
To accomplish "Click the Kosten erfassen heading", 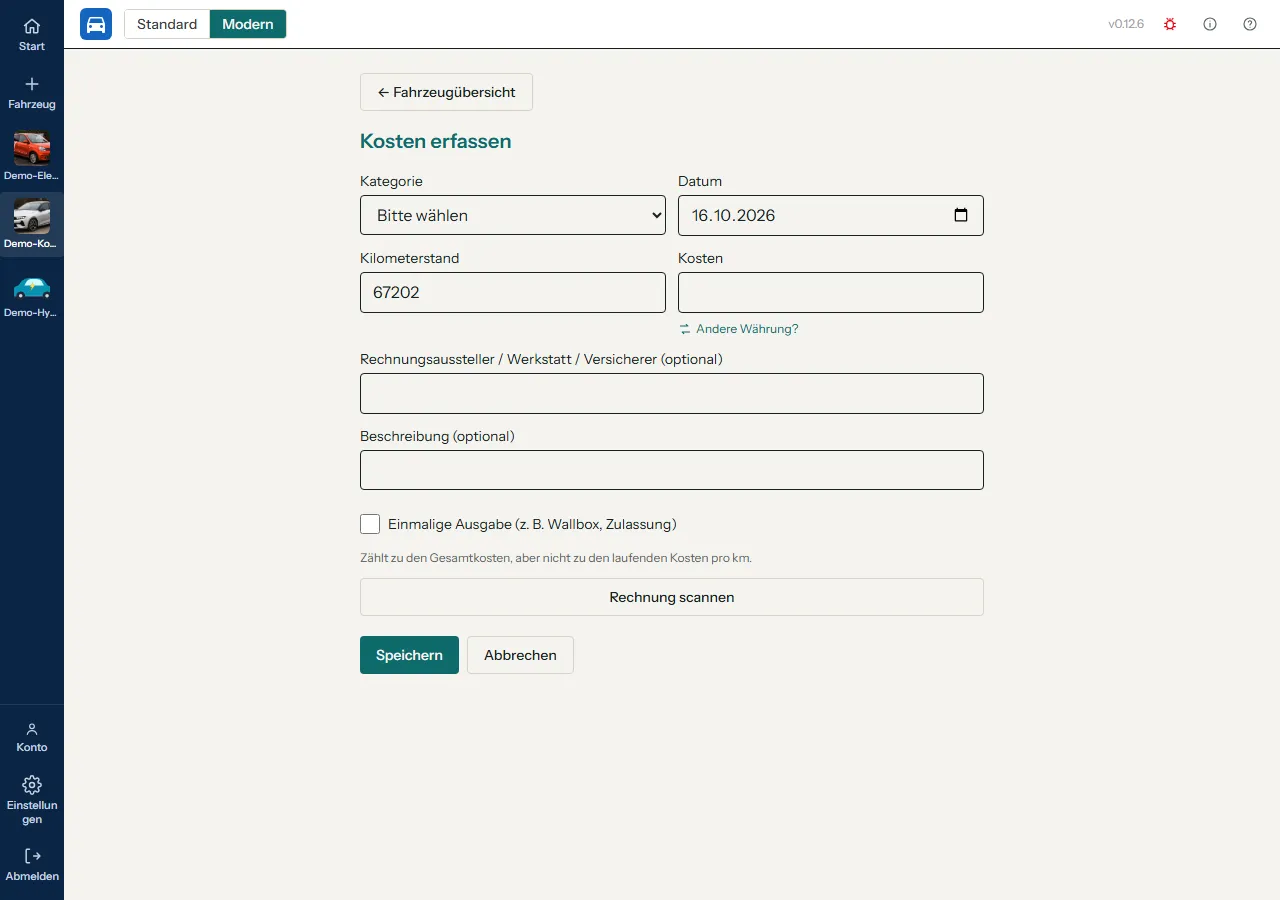I will 435,141.
